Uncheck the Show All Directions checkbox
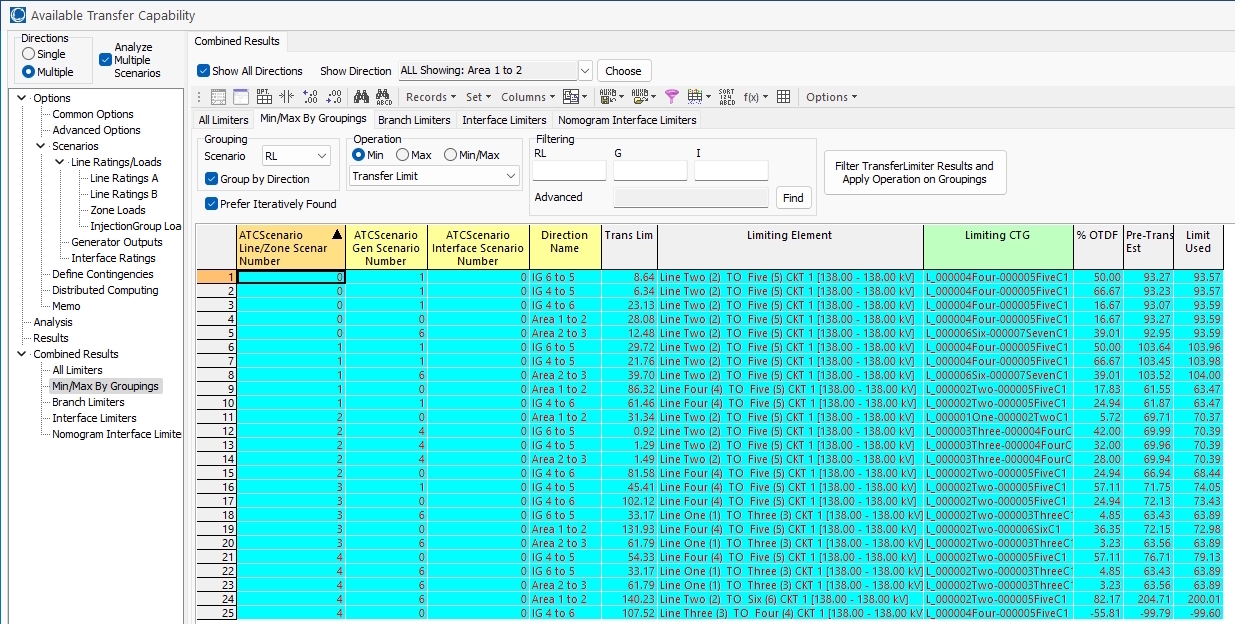Image resolution: width=1235 pixels, height=624 pixels. (x=204, y=71)
